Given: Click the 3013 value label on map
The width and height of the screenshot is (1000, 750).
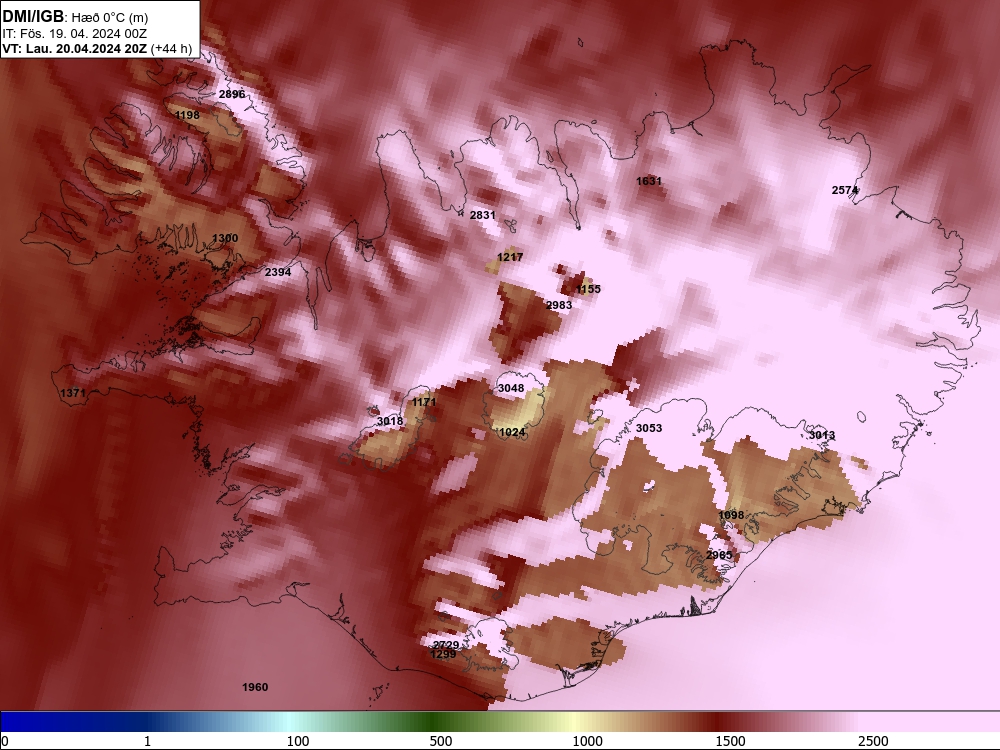Looking at the screenshot, I should click(821, 435).
